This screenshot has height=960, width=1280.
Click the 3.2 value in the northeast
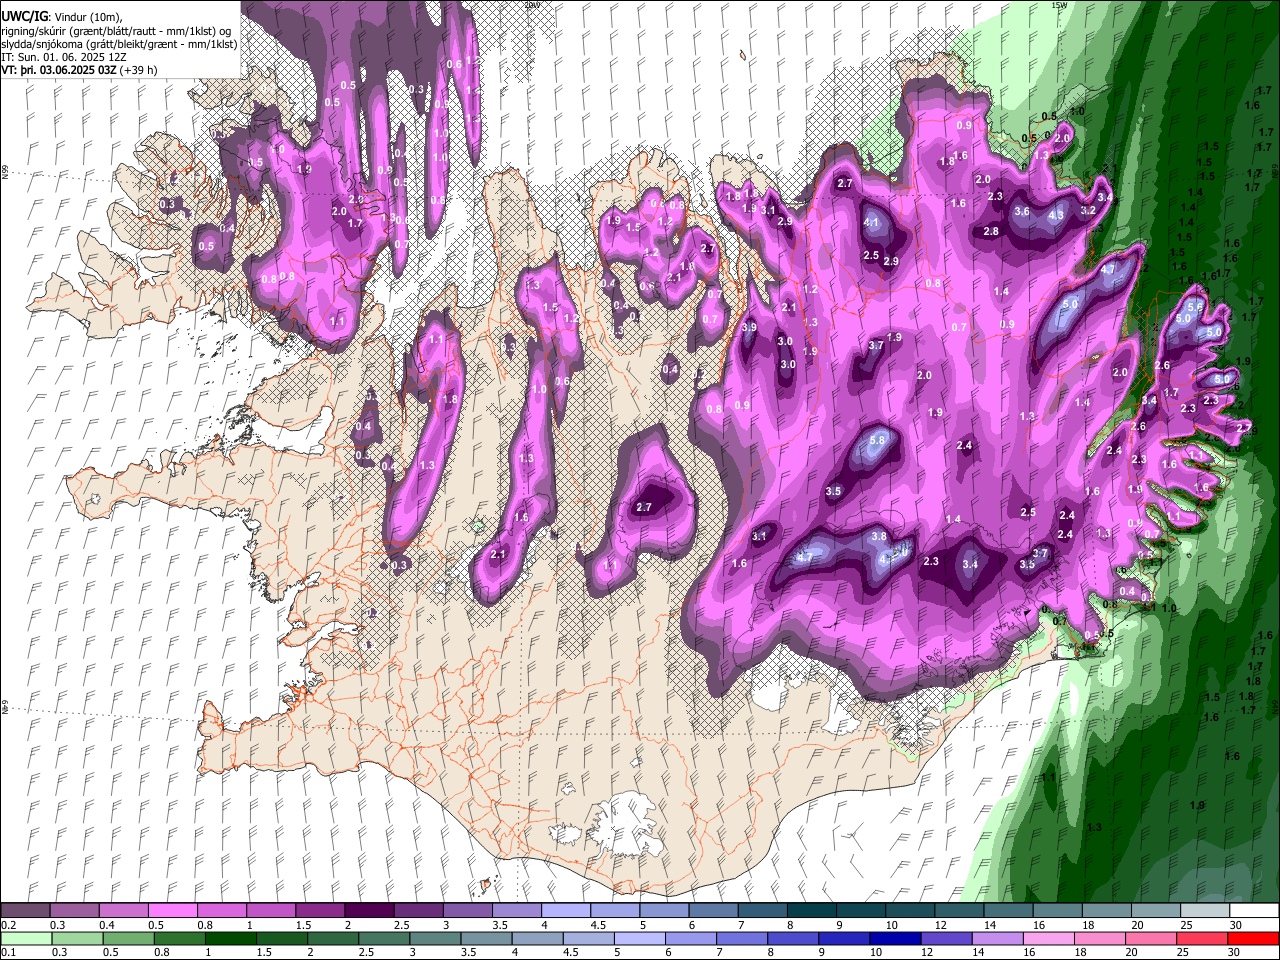[1089, 211]
